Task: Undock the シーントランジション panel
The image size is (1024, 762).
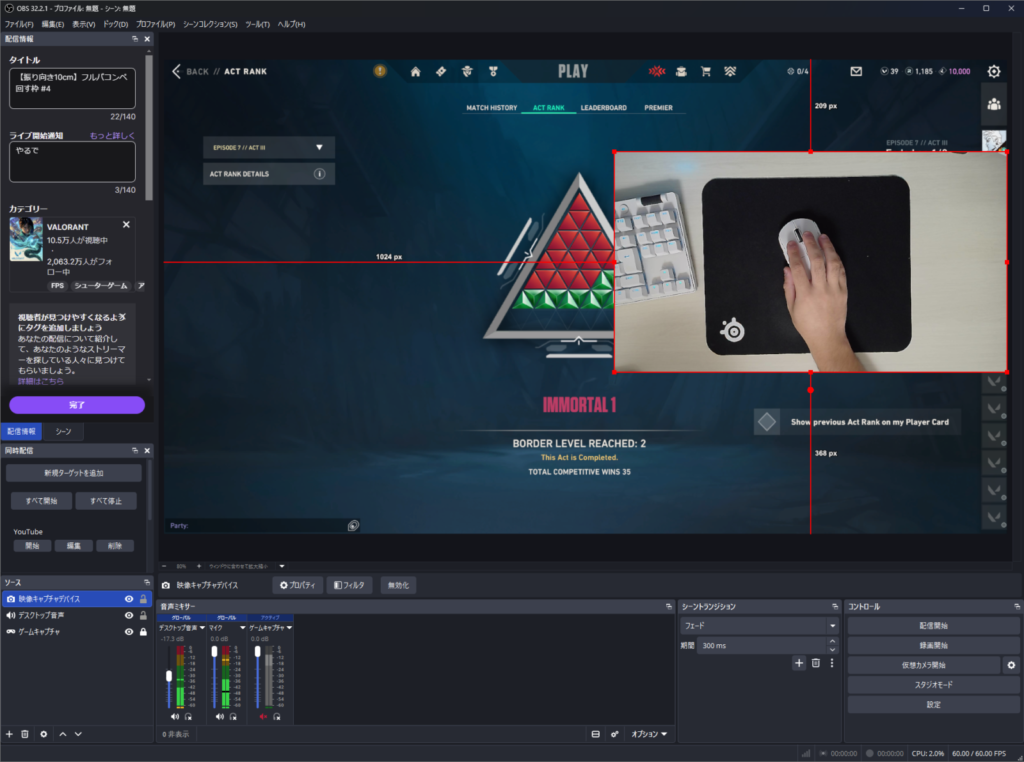Action: click(835, 606)
